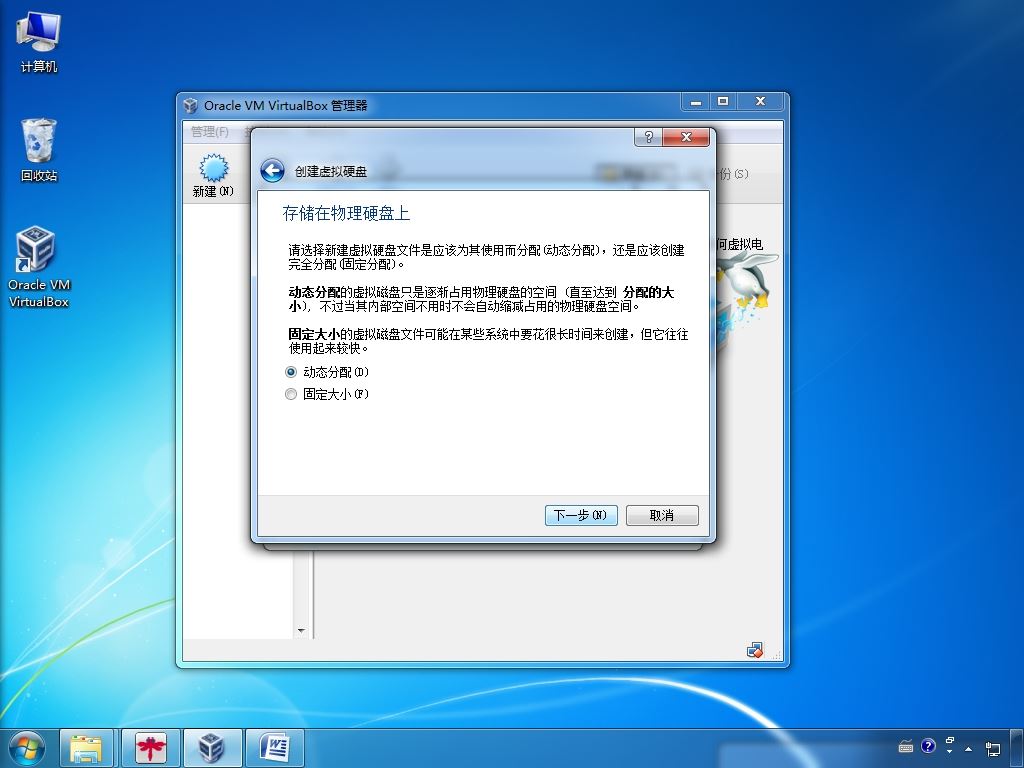Select the 固定大小 radio button

point(291,394)
